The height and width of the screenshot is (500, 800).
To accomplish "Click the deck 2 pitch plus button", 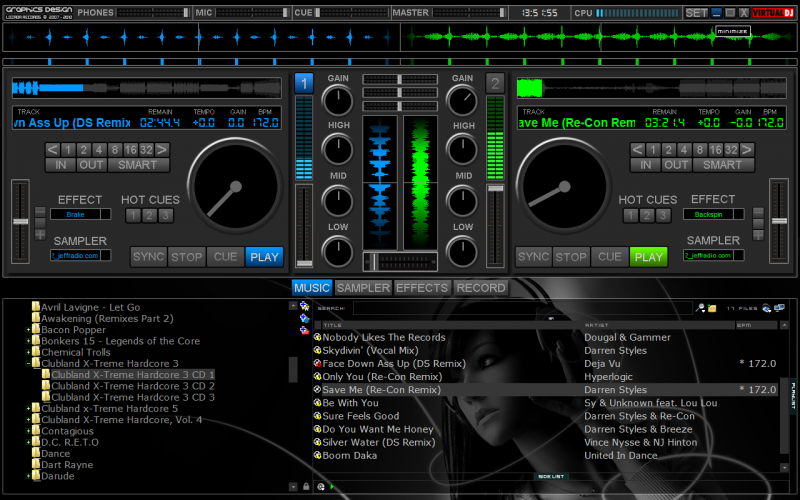I will click(x=758, y=235).
